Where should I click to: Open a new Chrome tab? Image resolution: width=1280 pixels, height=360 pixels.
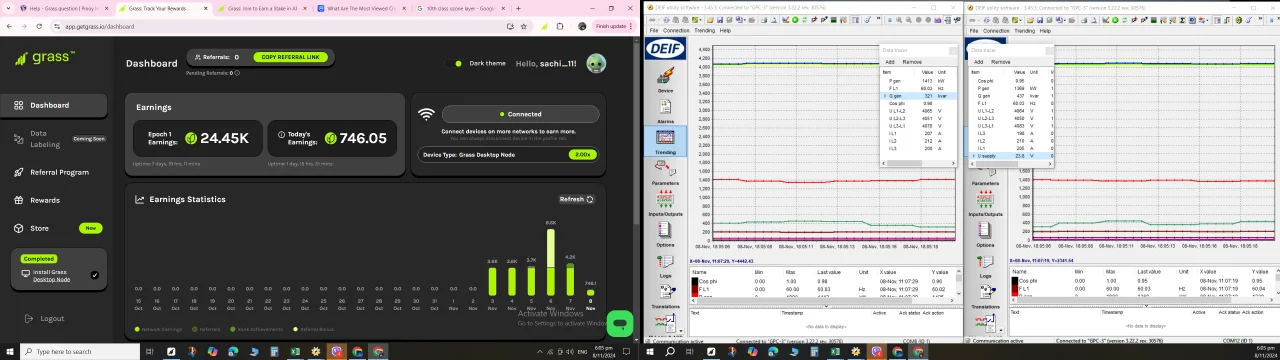(x=518, y=8)
